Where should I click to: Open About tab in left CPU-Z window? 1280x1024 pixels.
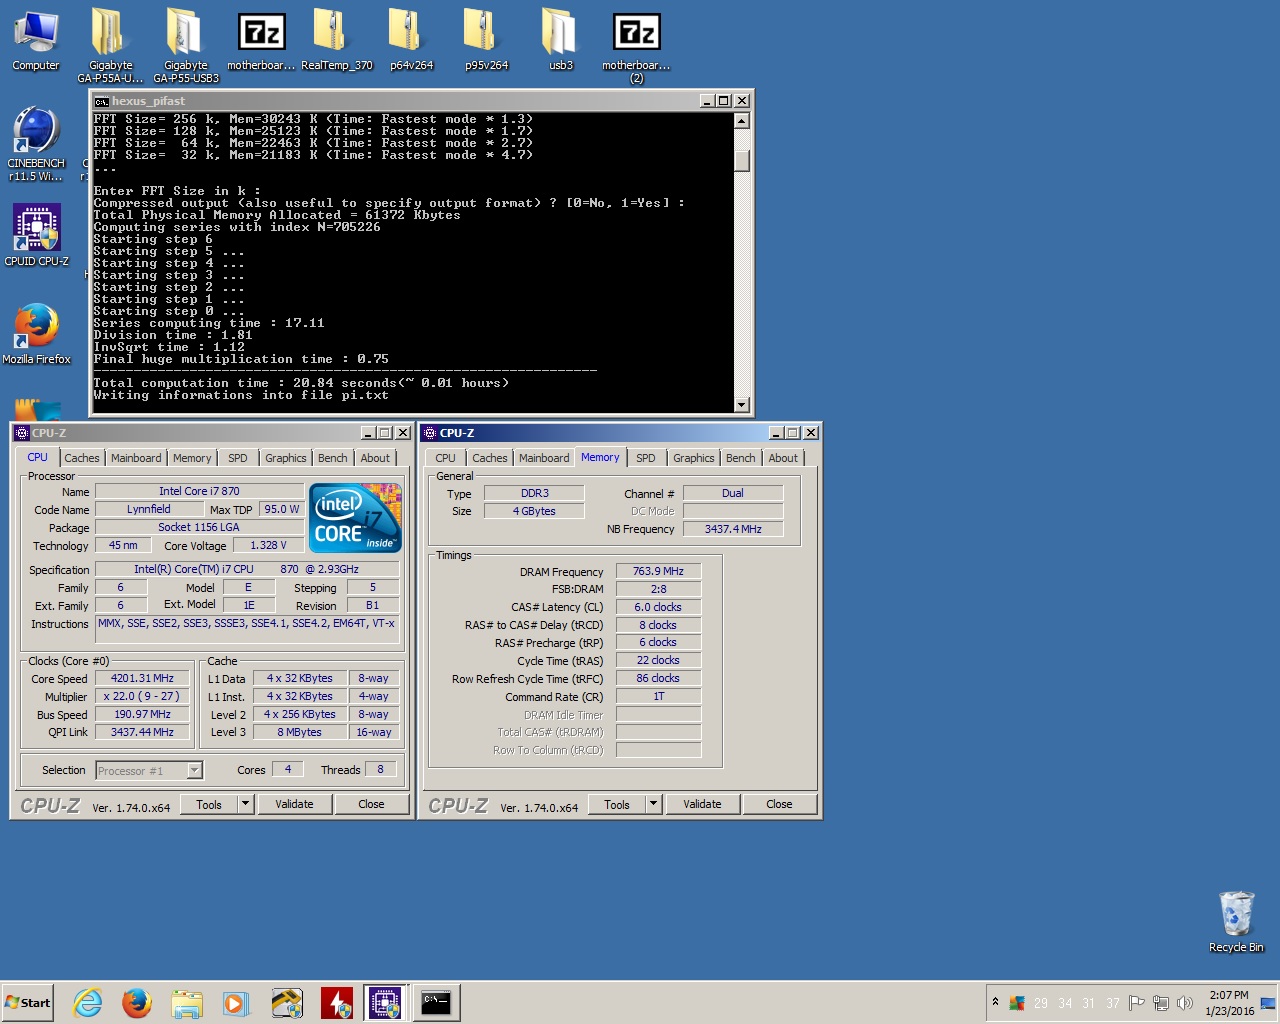point(376,458)
